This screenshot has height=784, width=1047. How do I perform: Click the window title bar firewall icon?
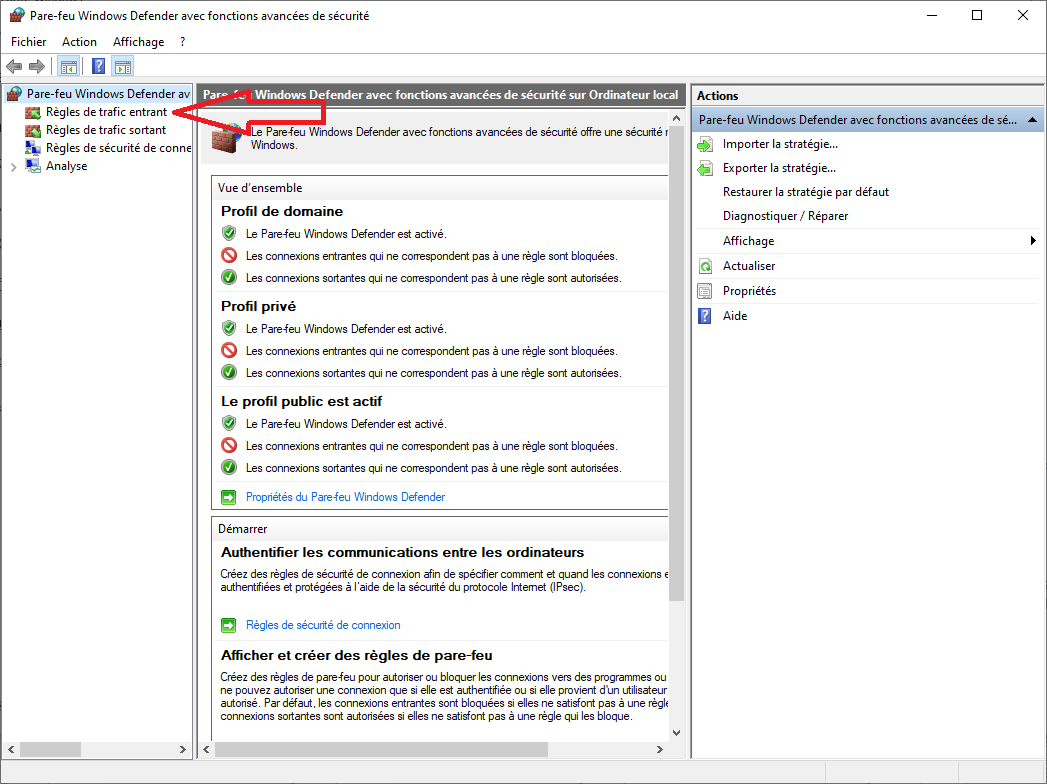click(17, 15)
